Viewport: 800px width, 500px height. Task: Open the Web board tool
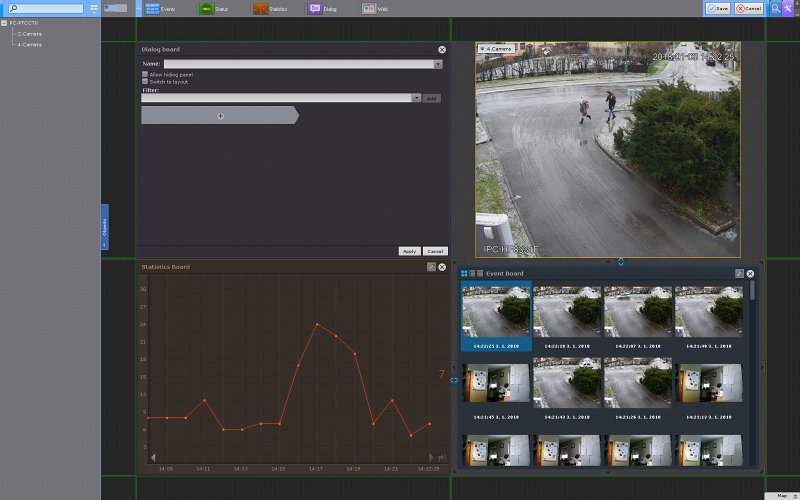coord(369,8)
